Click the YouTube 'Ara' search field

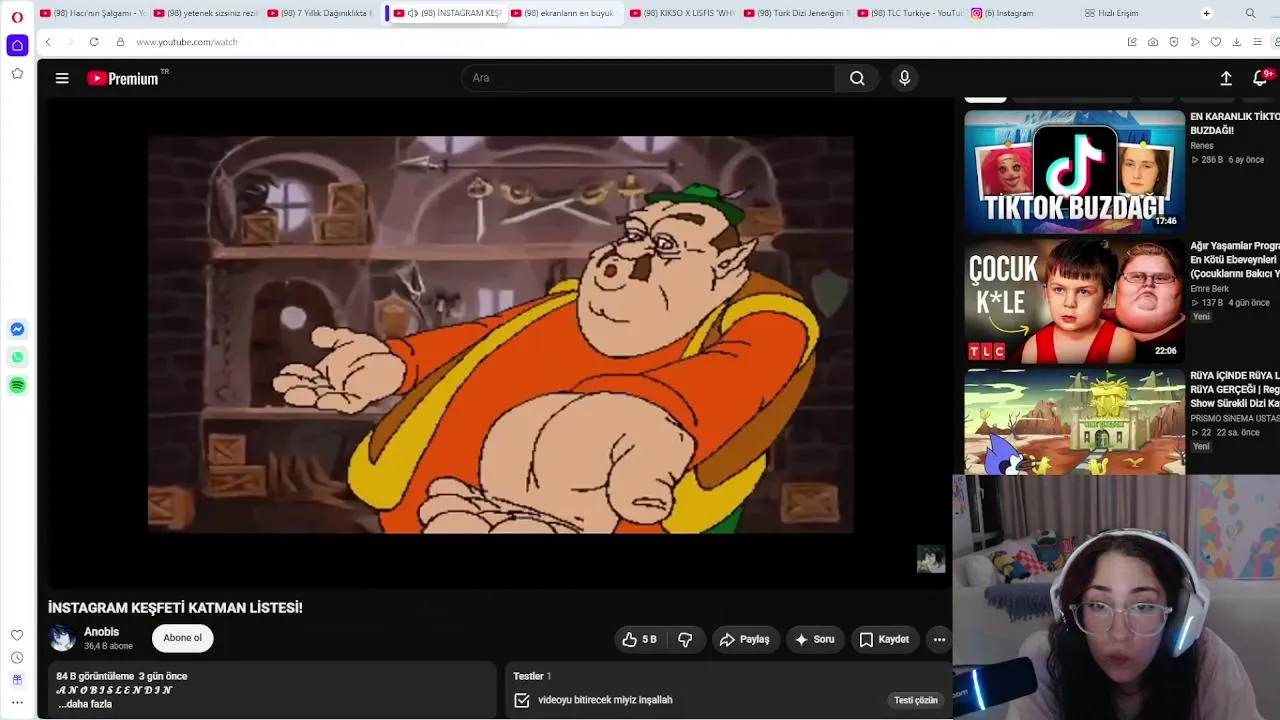(648, 78)
